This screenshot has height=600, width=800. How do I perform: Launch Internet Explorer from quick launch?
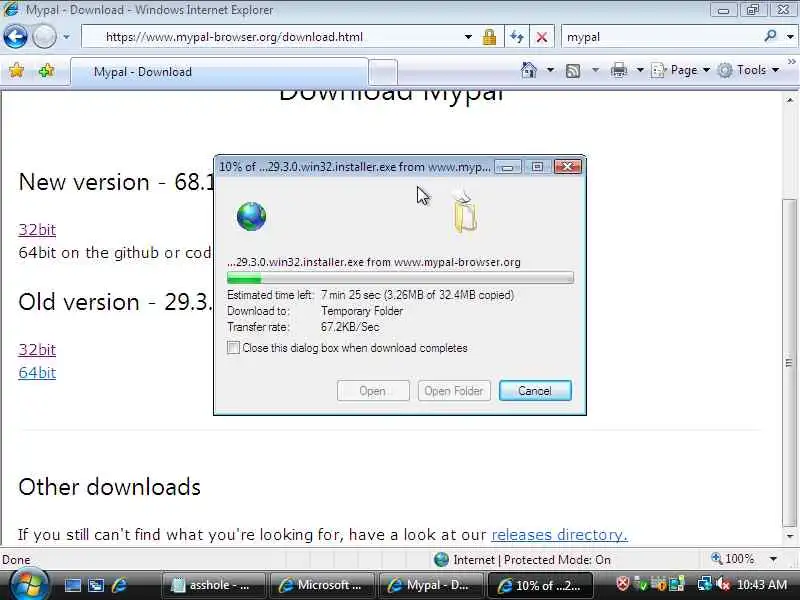[119, 585]
